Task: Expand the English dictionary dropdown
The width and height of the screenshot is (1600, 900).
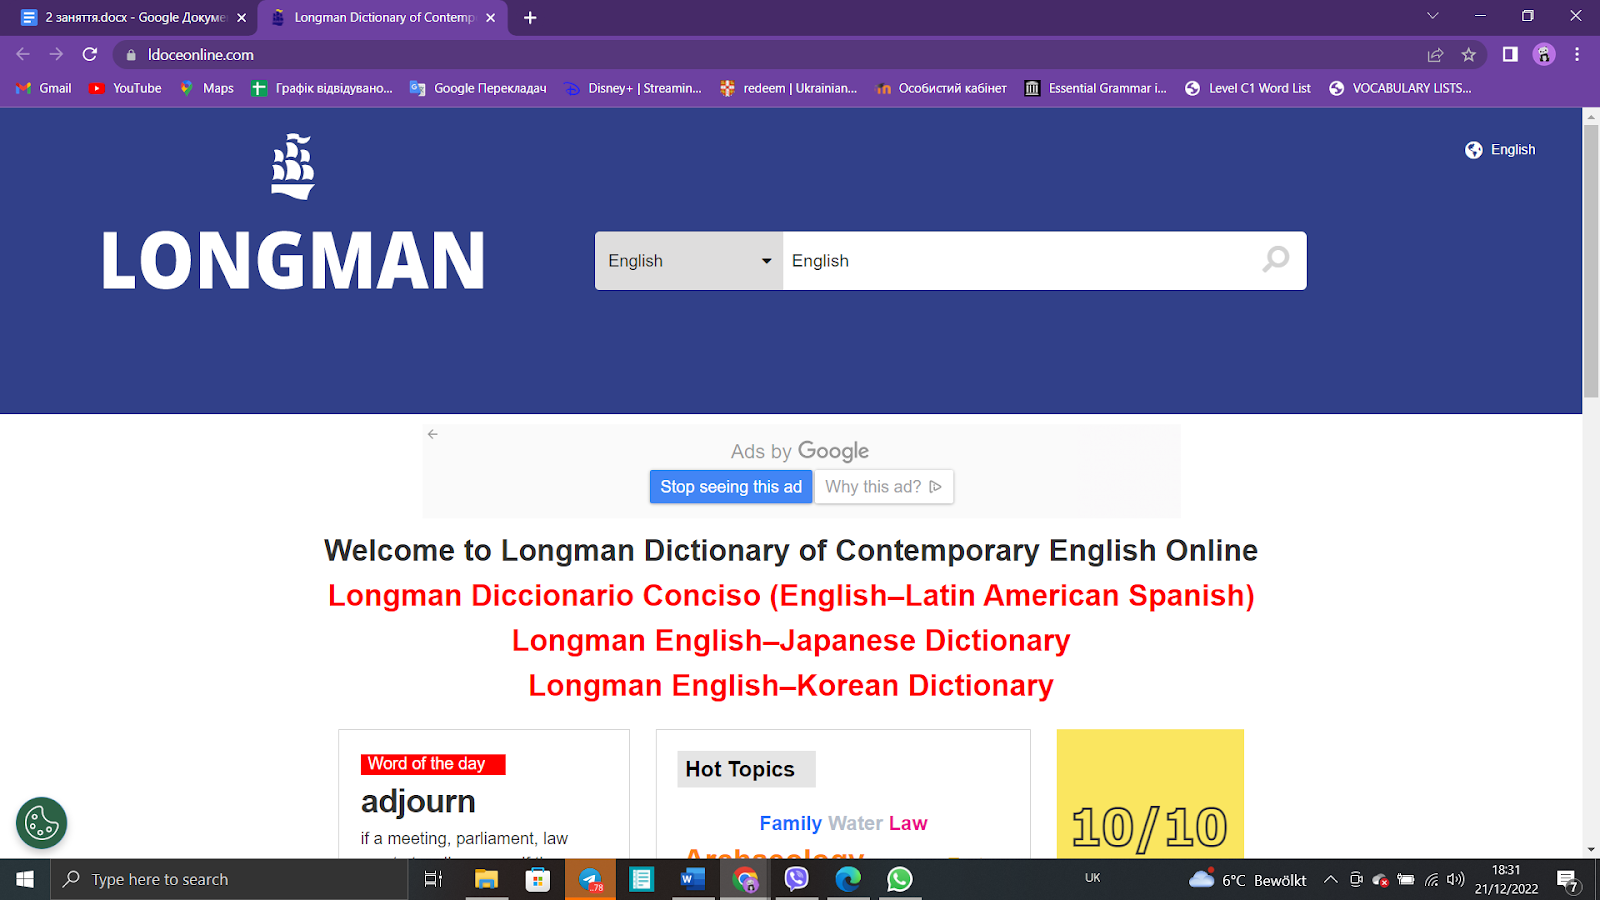Action: point(689,261)
